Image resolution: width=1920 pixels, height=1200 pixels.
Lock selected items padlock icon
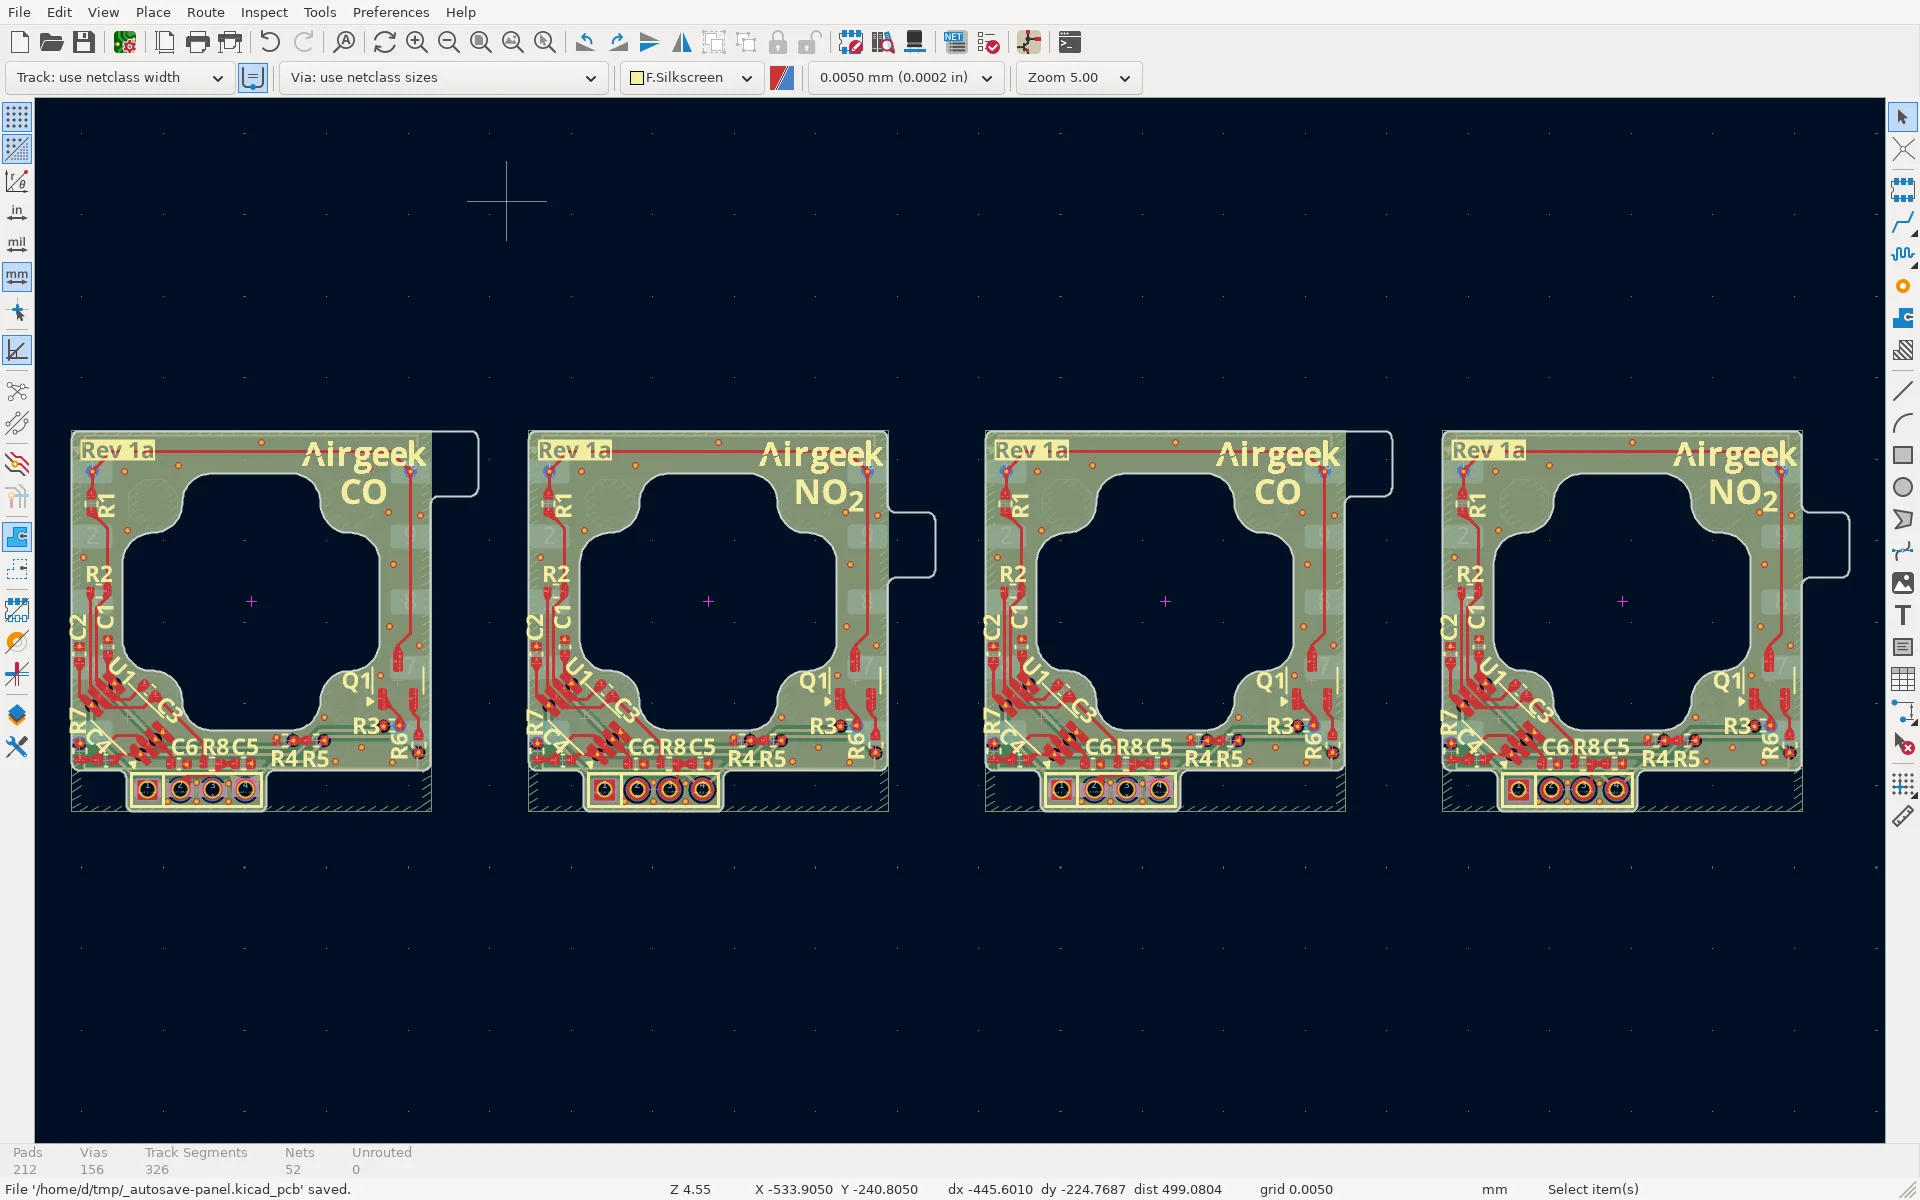point(778,42)
